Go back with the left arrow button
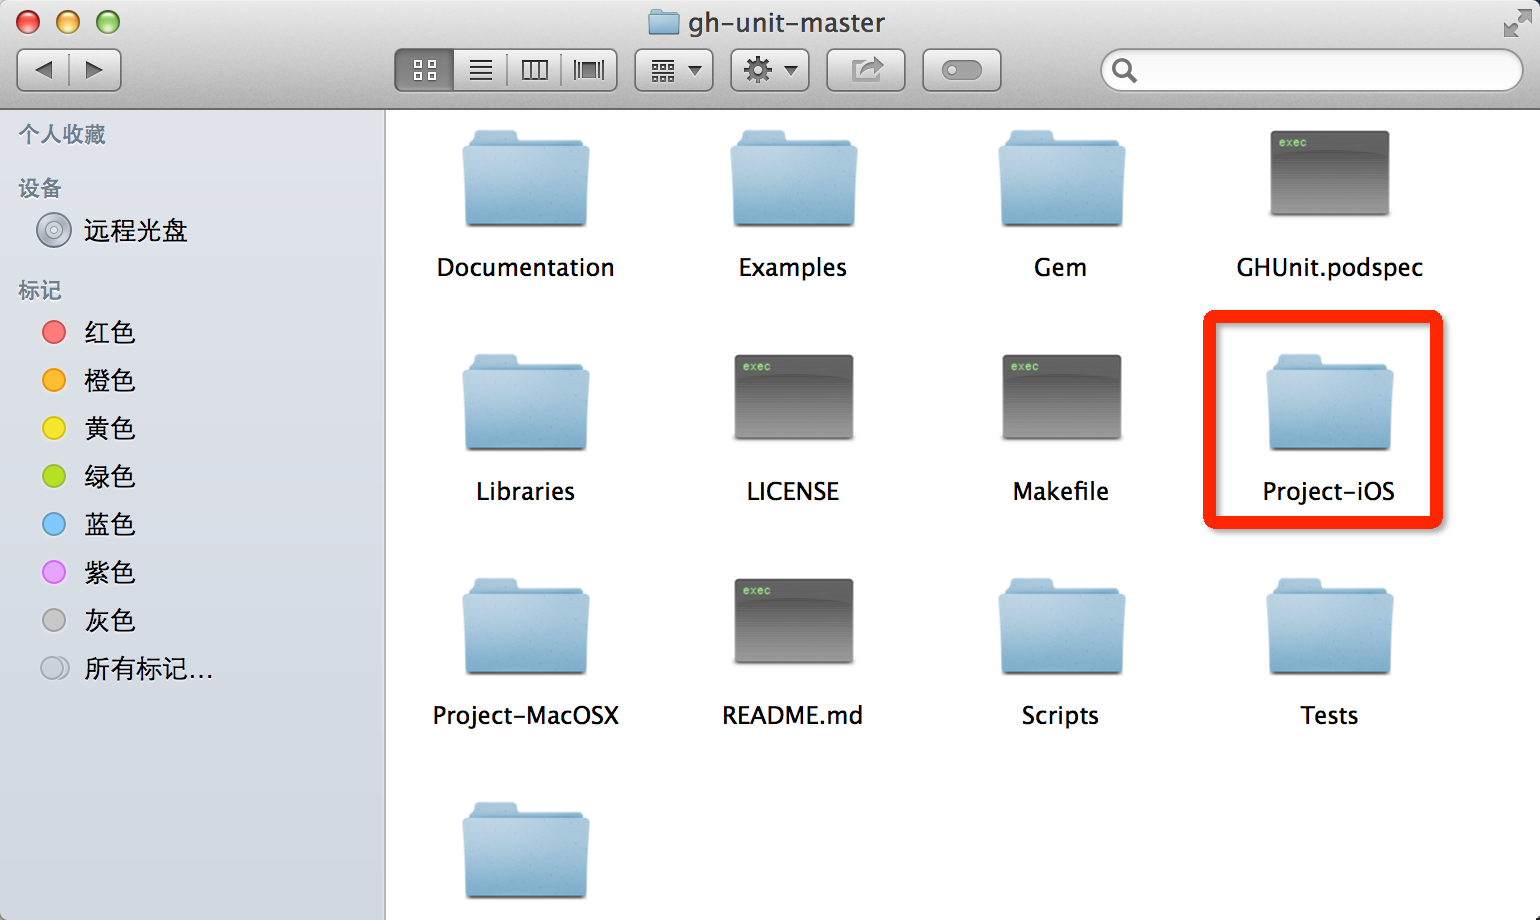 44,70
